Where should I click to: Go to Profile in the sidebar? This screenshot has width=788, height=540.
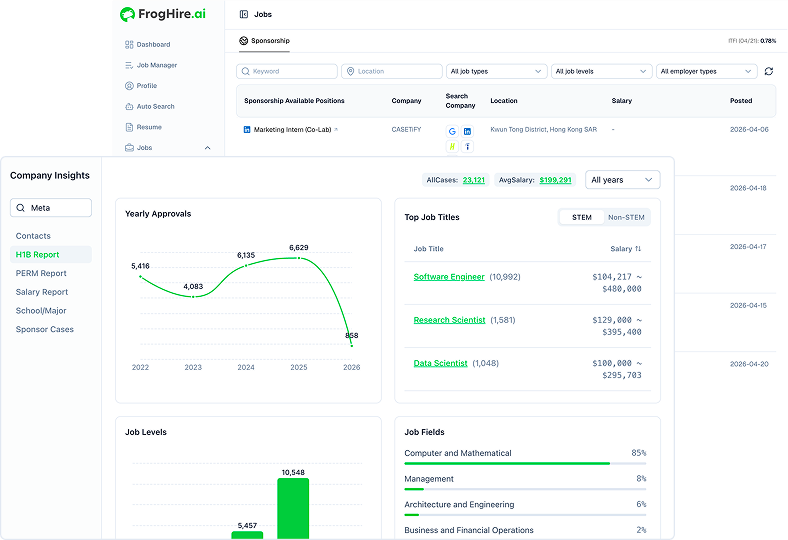141,86
